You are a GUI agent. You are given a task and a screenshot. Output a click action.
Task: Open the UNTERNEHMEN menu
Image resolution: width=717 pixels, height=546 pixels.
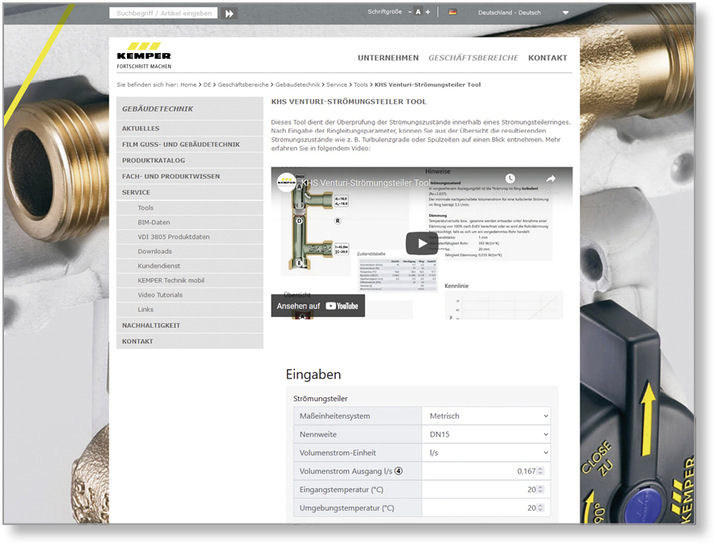[x=388, y=58]
